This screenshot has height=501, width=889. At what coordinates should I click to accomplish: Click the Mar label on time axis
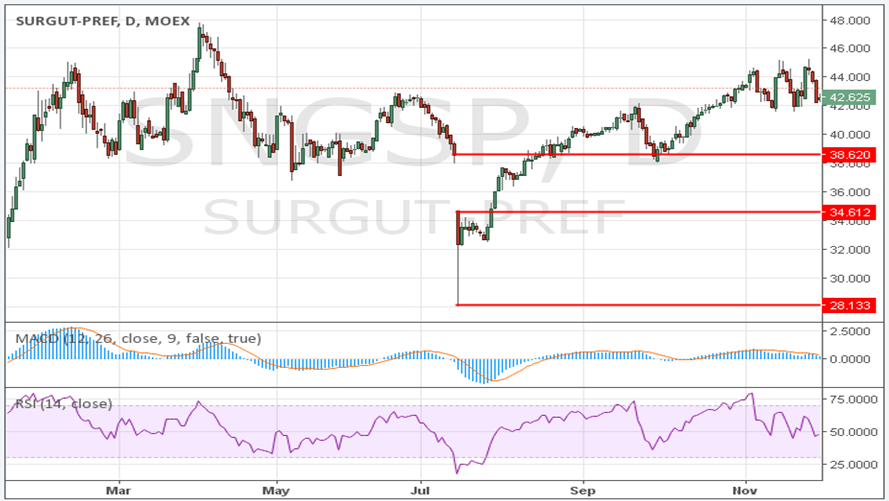[119, 490]
